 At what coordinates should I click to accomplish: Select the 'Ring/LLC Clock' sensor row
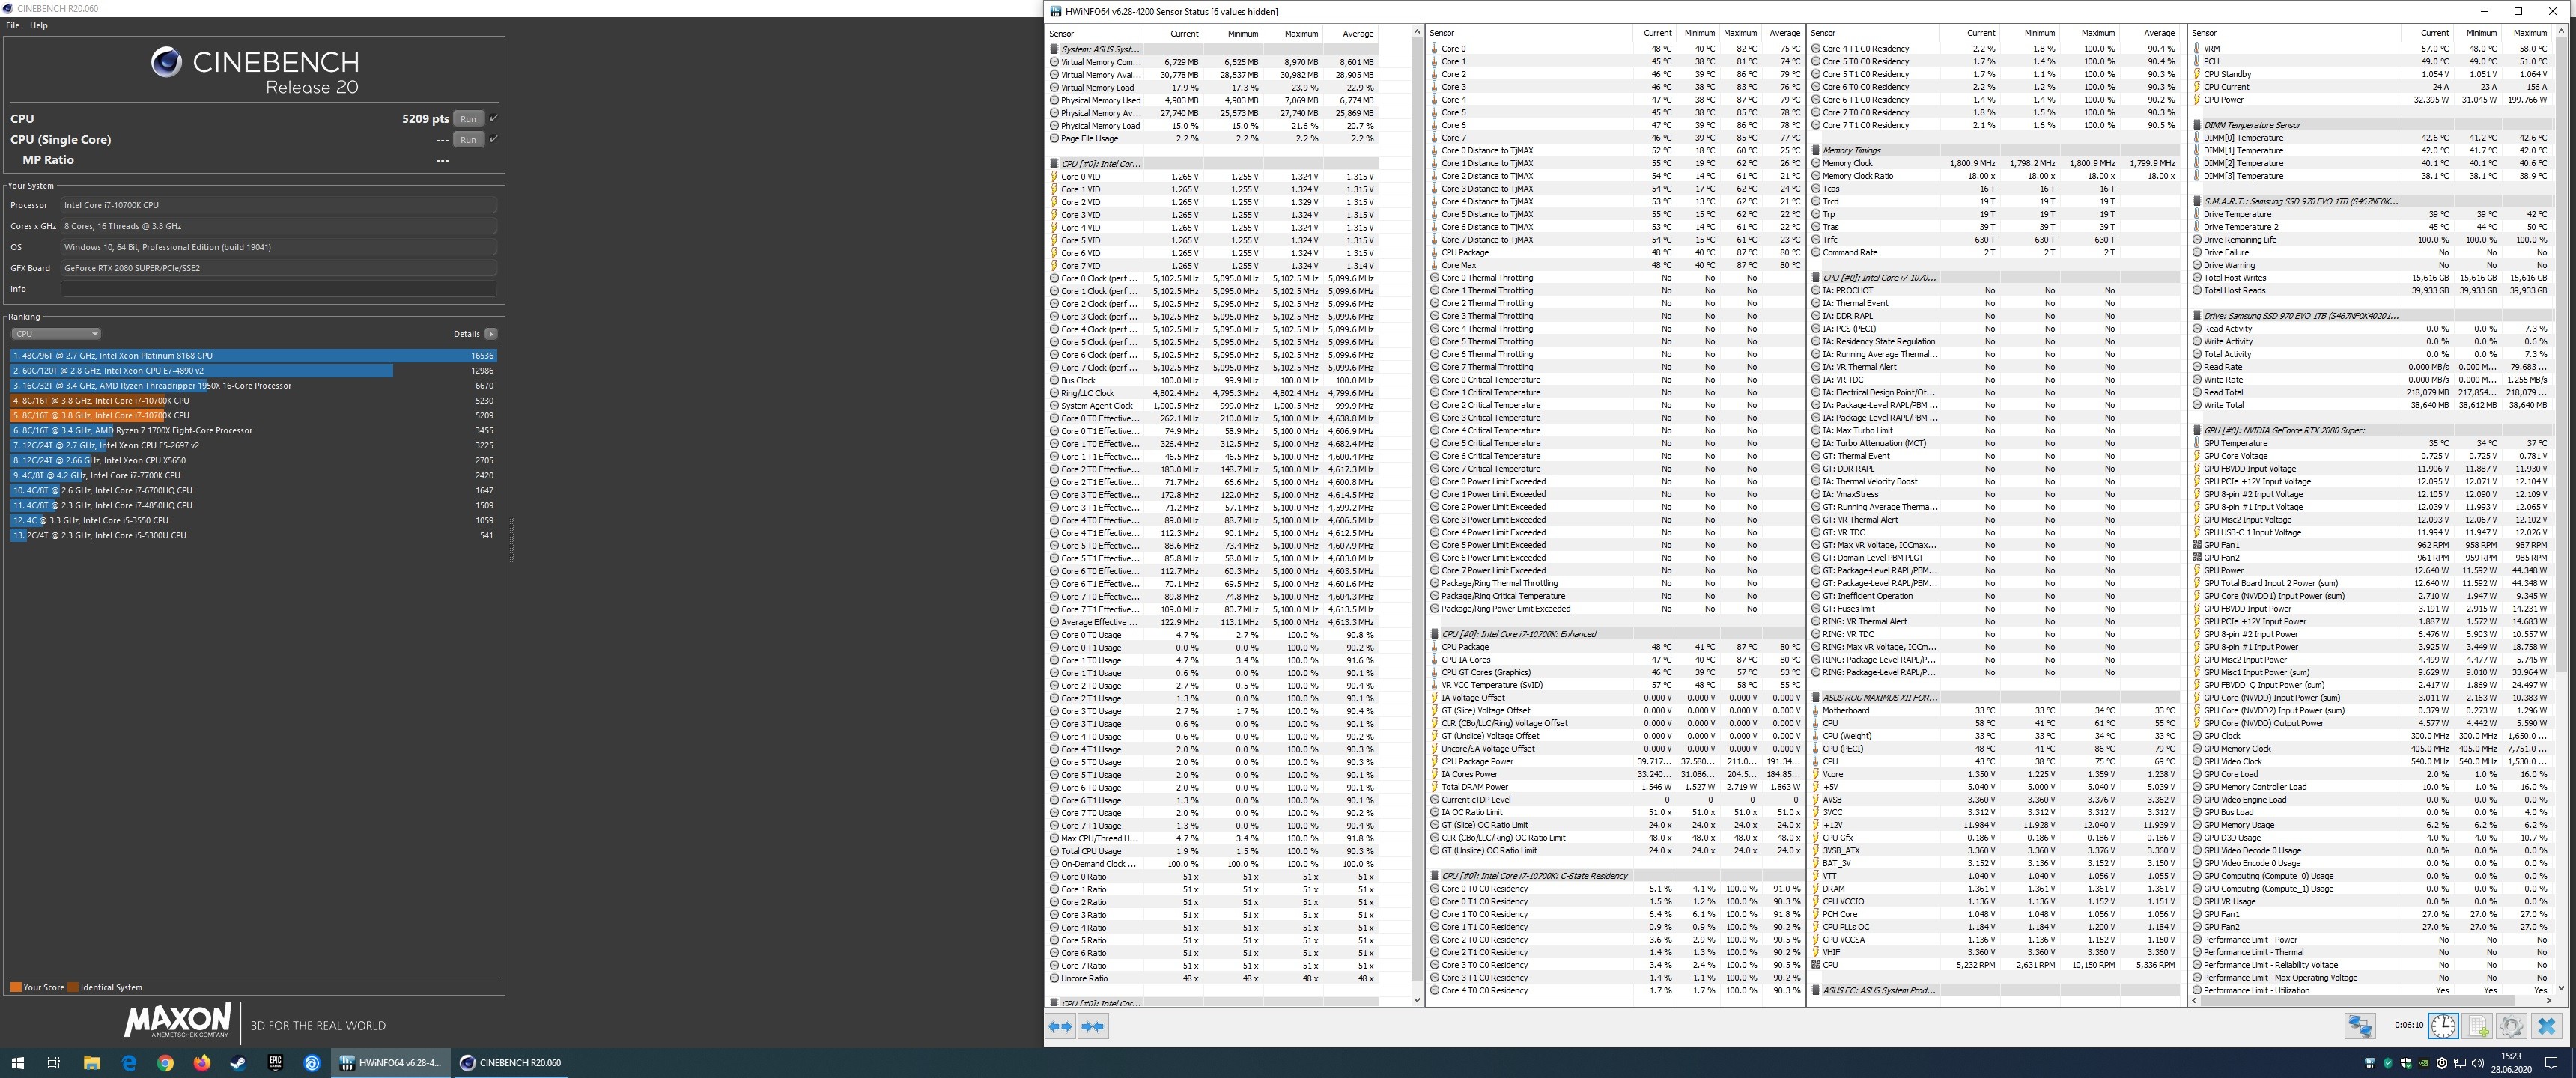click(x=1214, y=393)
